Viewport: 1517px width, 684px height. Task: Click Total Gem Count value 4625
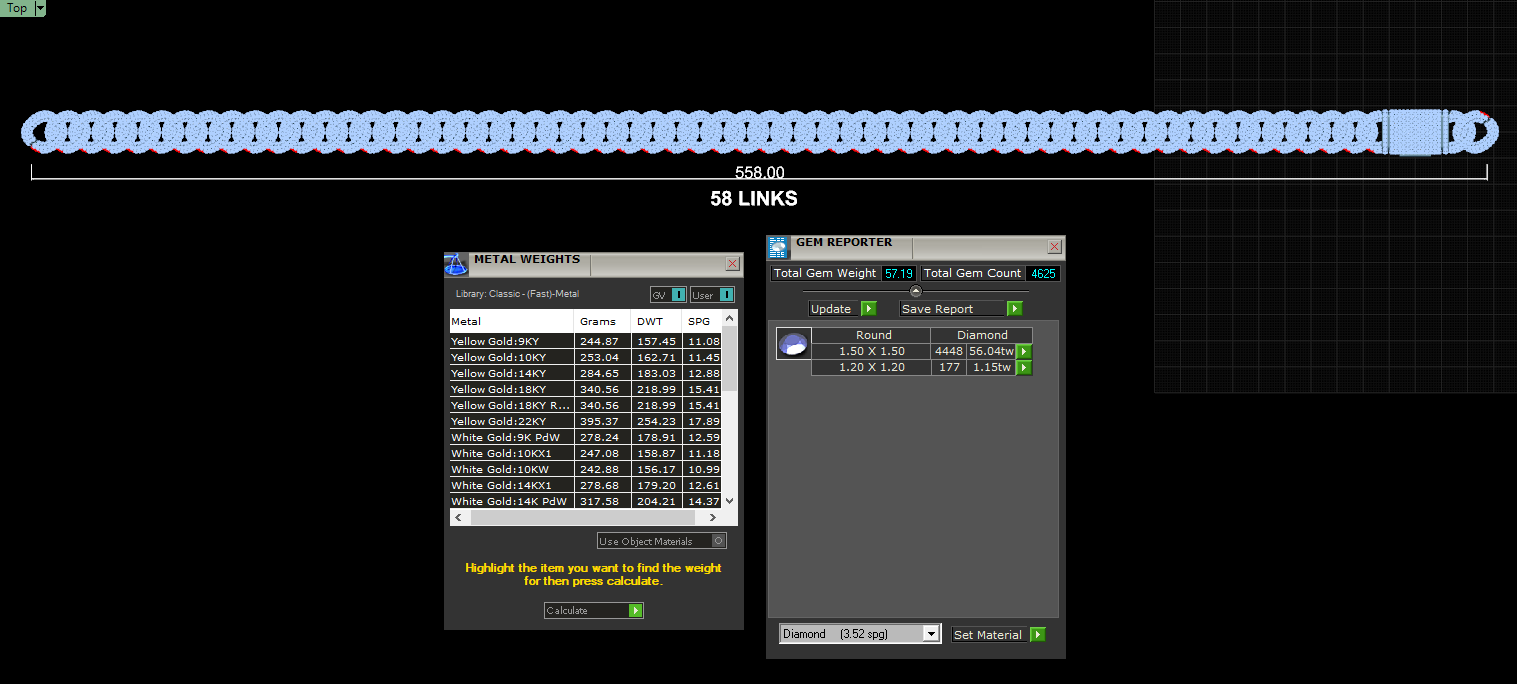point(1043,273)
